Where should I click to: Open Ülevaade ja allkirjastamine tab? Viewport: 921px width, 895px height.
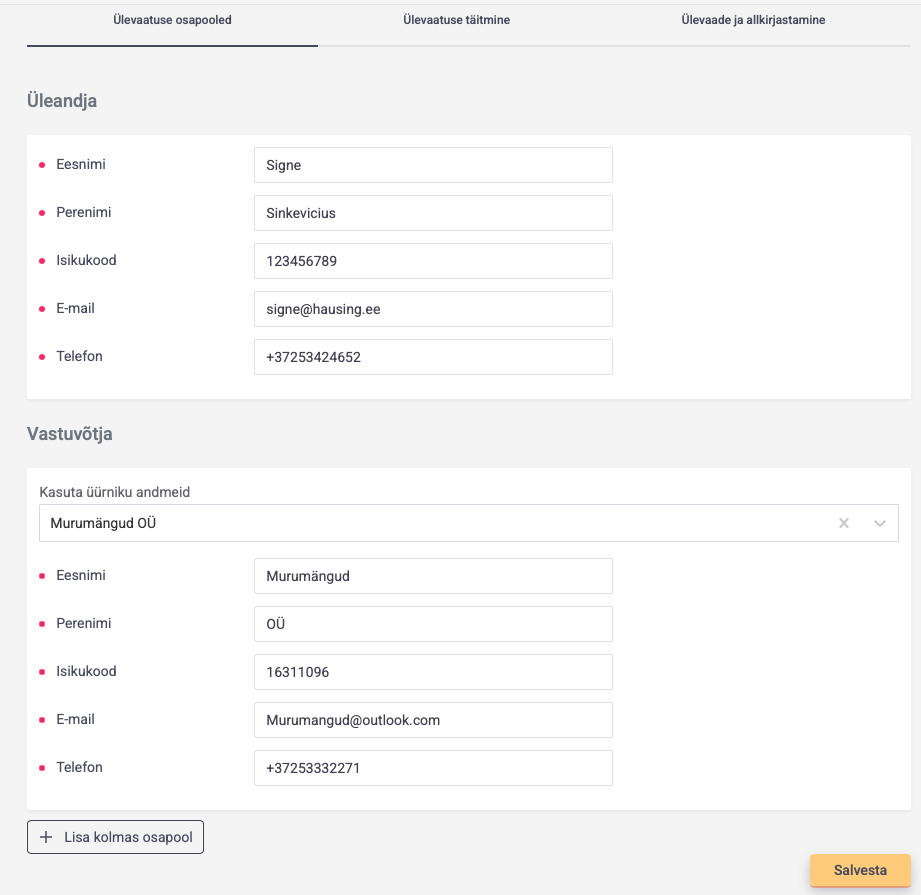tap(753, 20)
